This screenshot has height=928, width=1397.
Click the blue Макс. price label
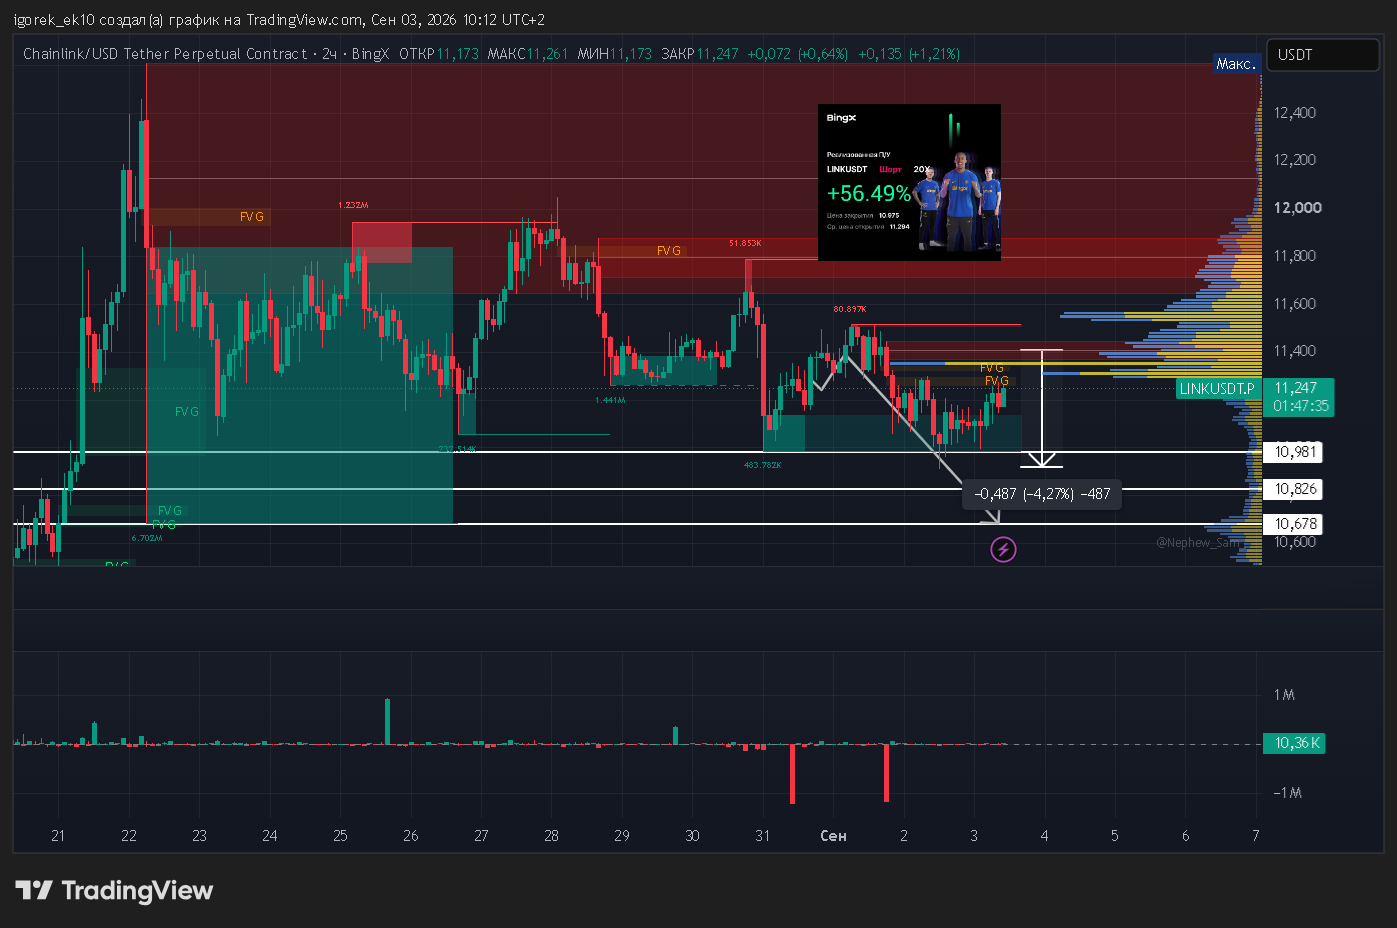click(x=1236, y=63)
